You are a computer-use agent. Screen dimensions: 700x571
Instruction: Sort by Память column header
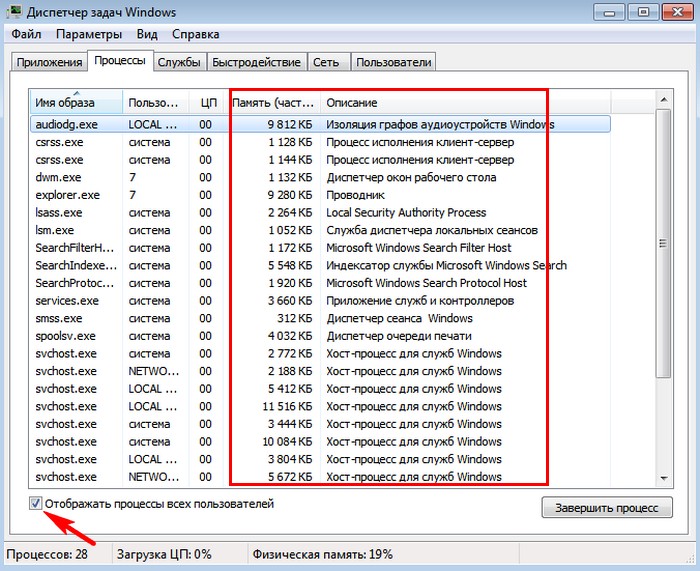272,103
